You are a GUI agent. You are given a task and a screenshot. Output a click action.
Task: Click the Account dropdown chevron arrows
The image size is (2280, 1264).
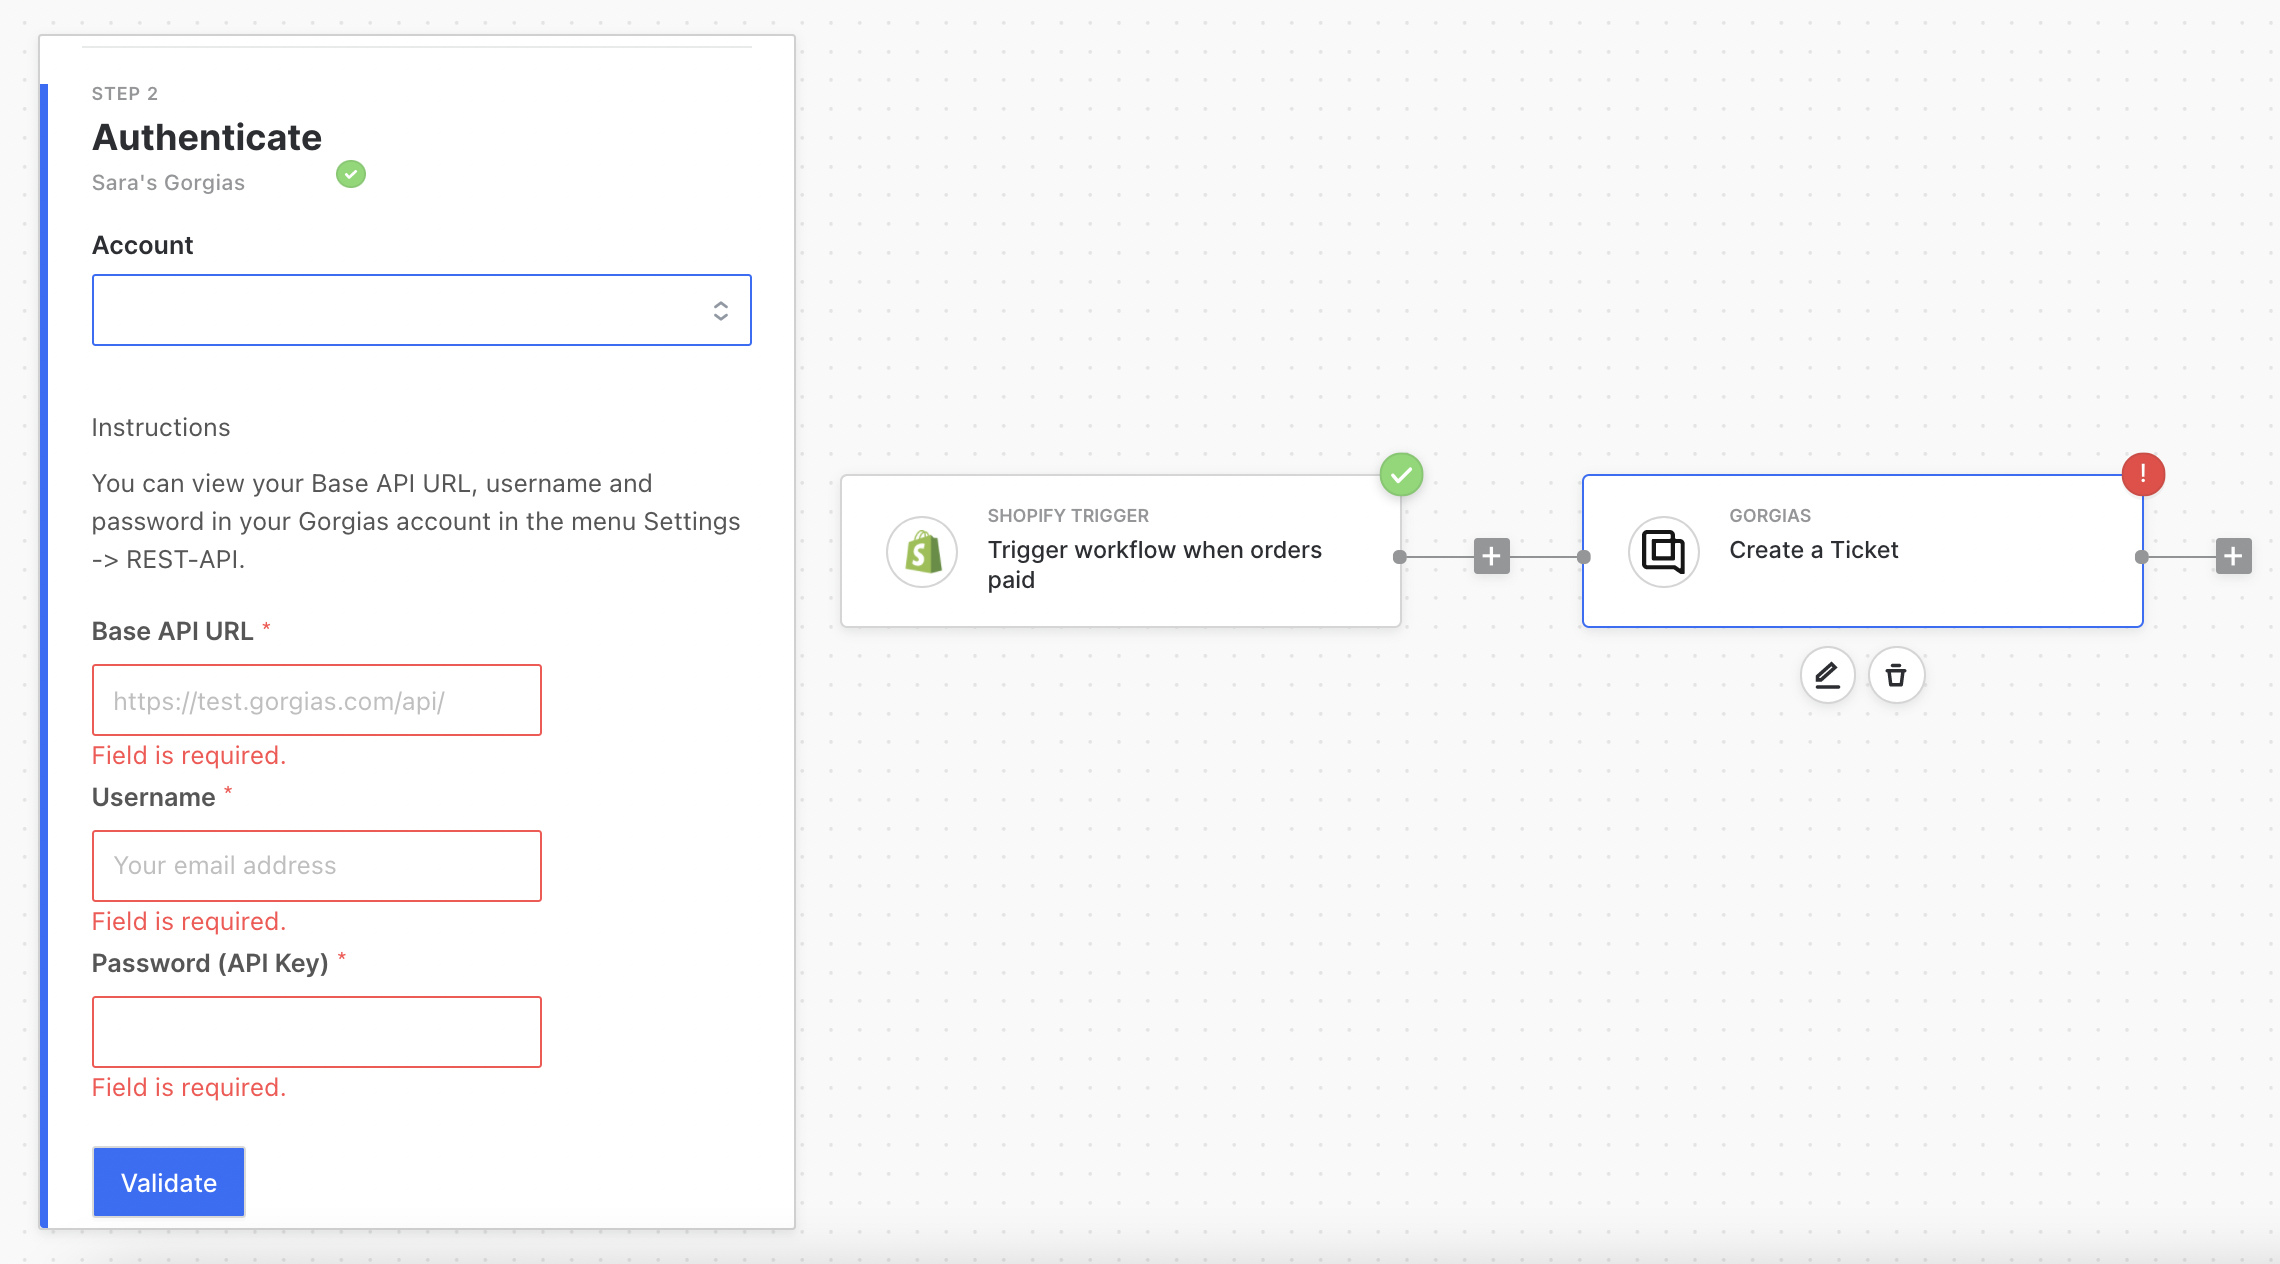(x=720, y=311)
